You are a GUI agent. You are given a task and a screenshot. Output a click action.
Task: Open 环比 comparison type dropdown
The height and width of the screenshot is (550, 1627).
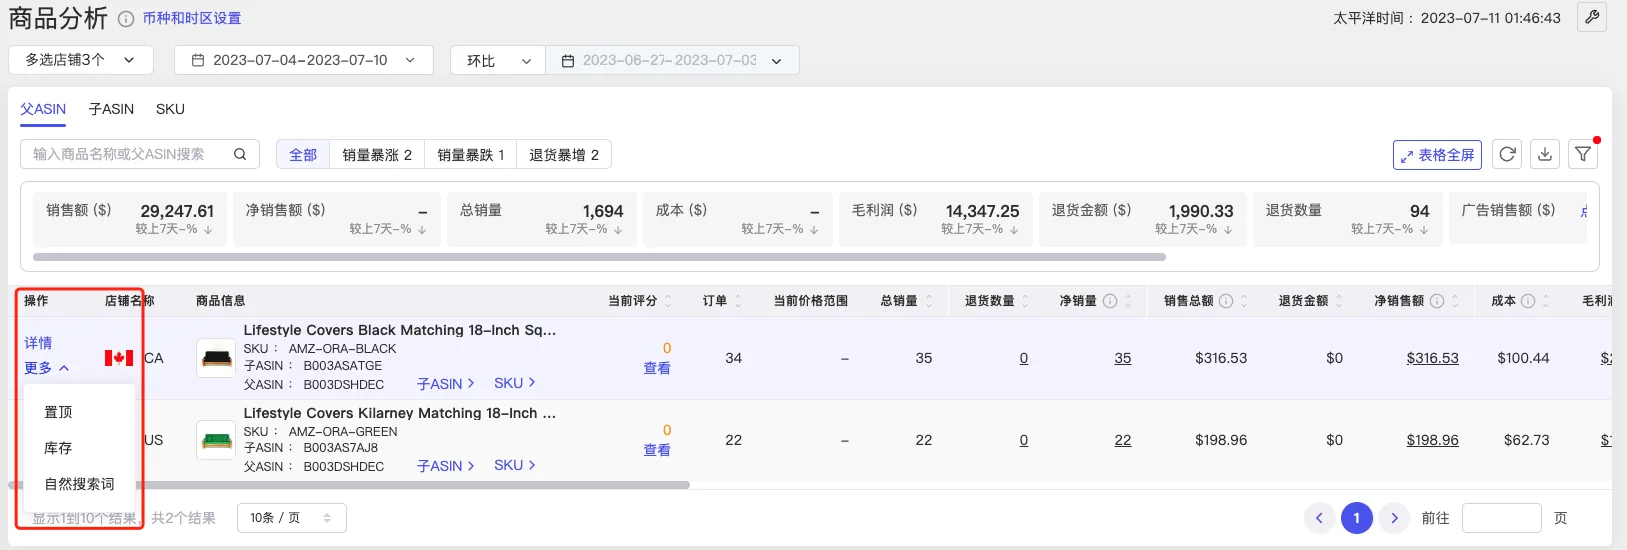(x=498, y=60)
